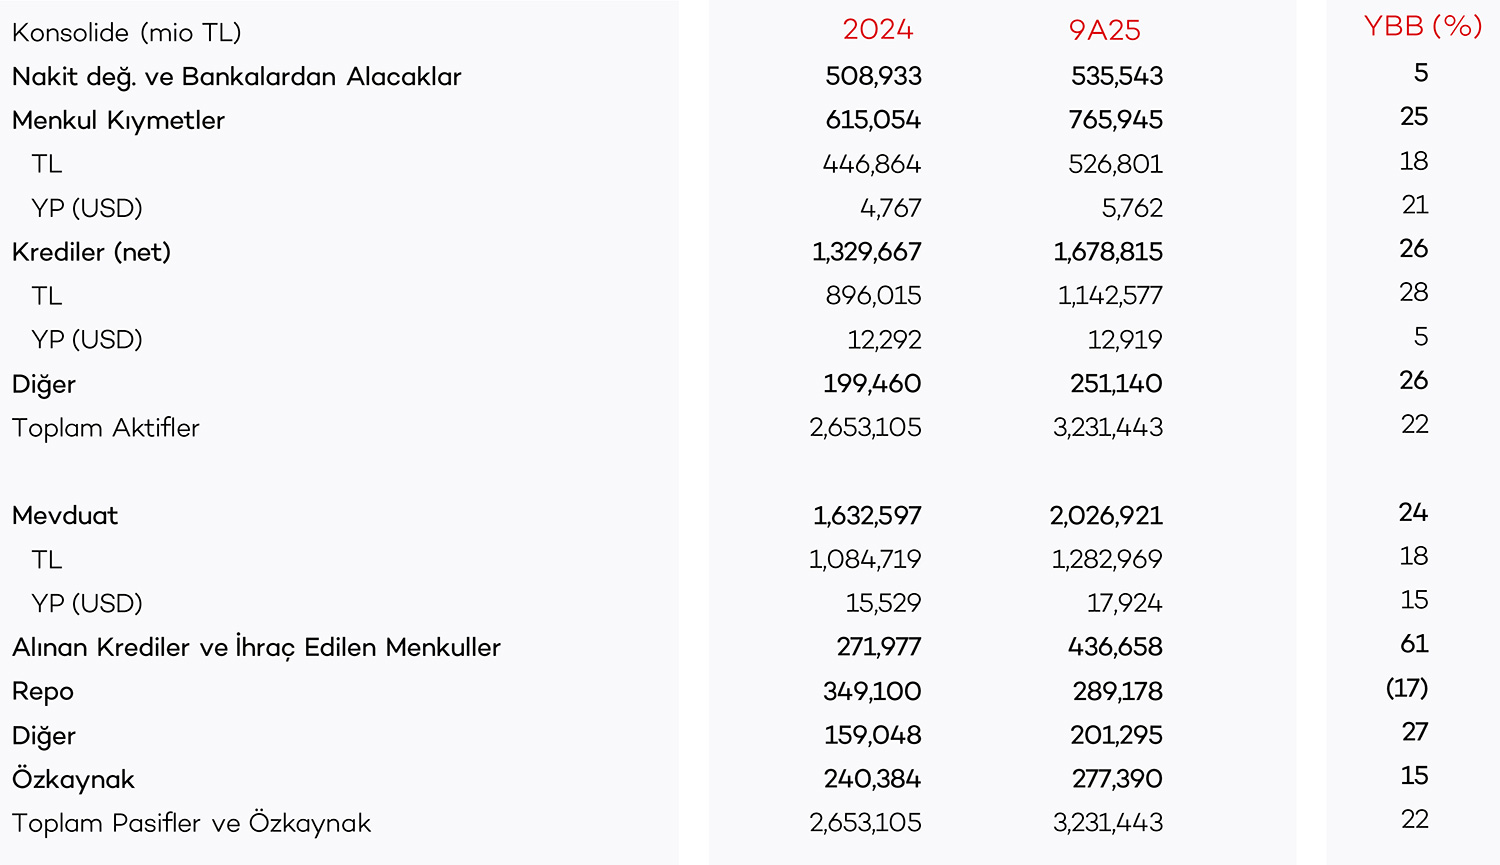
Task: Click the (17) Repo change percentage
Action: point(1407,688)
